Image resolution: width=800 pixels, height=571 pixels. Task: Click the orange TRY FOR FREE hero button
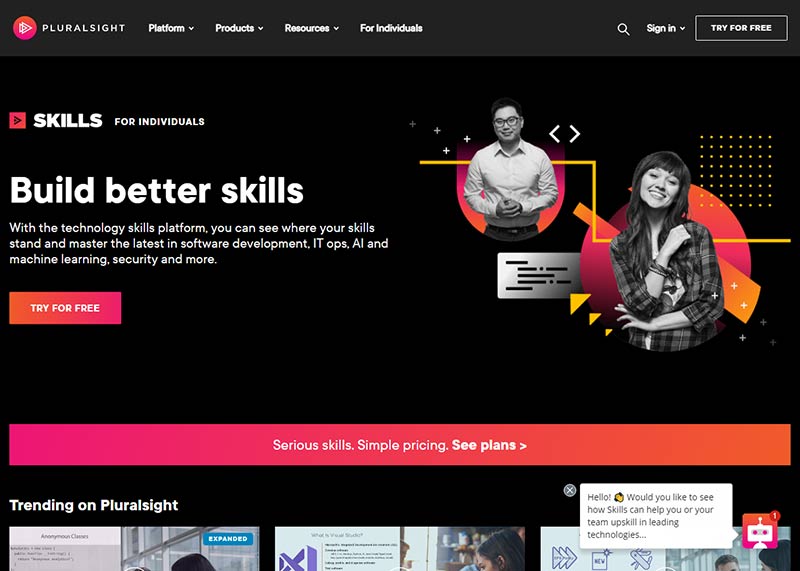point(65,308)
